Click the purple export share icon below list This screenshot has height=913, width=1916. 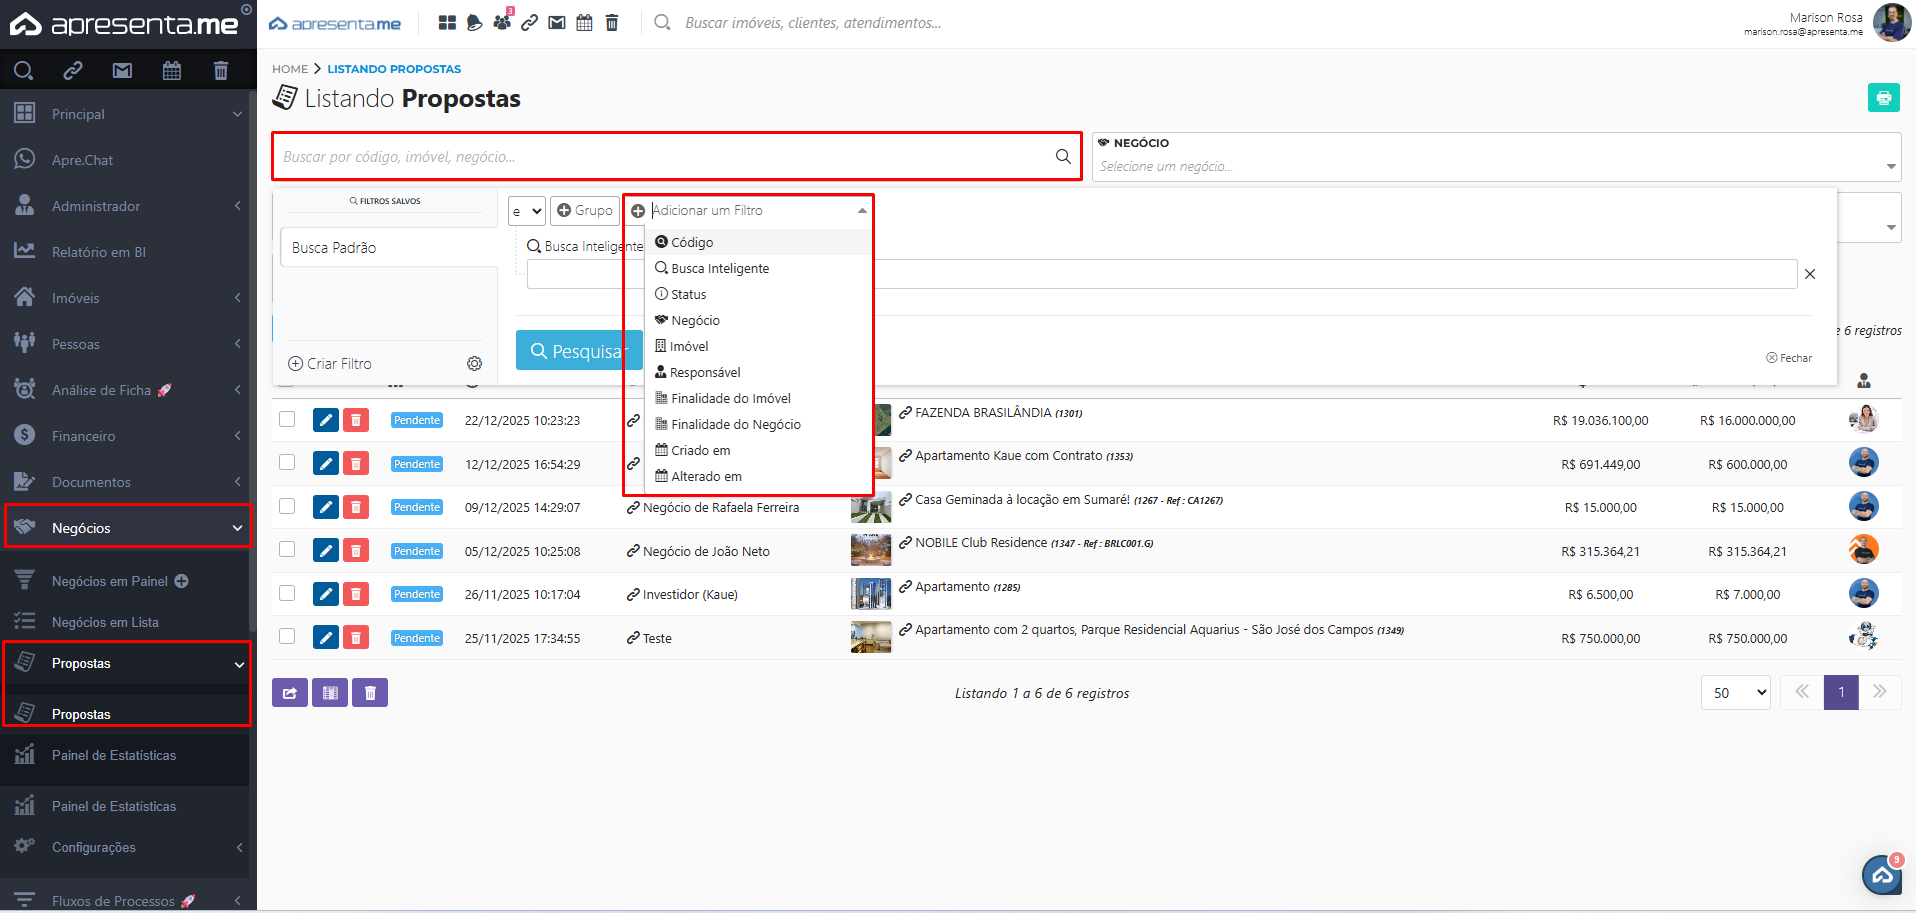pyautogui.click(x=290, y=693)
